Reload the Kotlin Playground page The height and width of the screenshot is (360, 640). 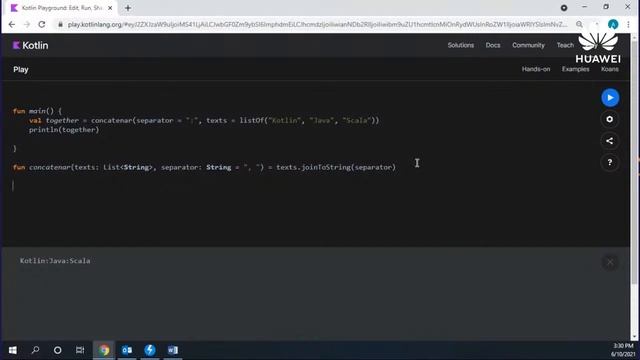pos(42,24)
